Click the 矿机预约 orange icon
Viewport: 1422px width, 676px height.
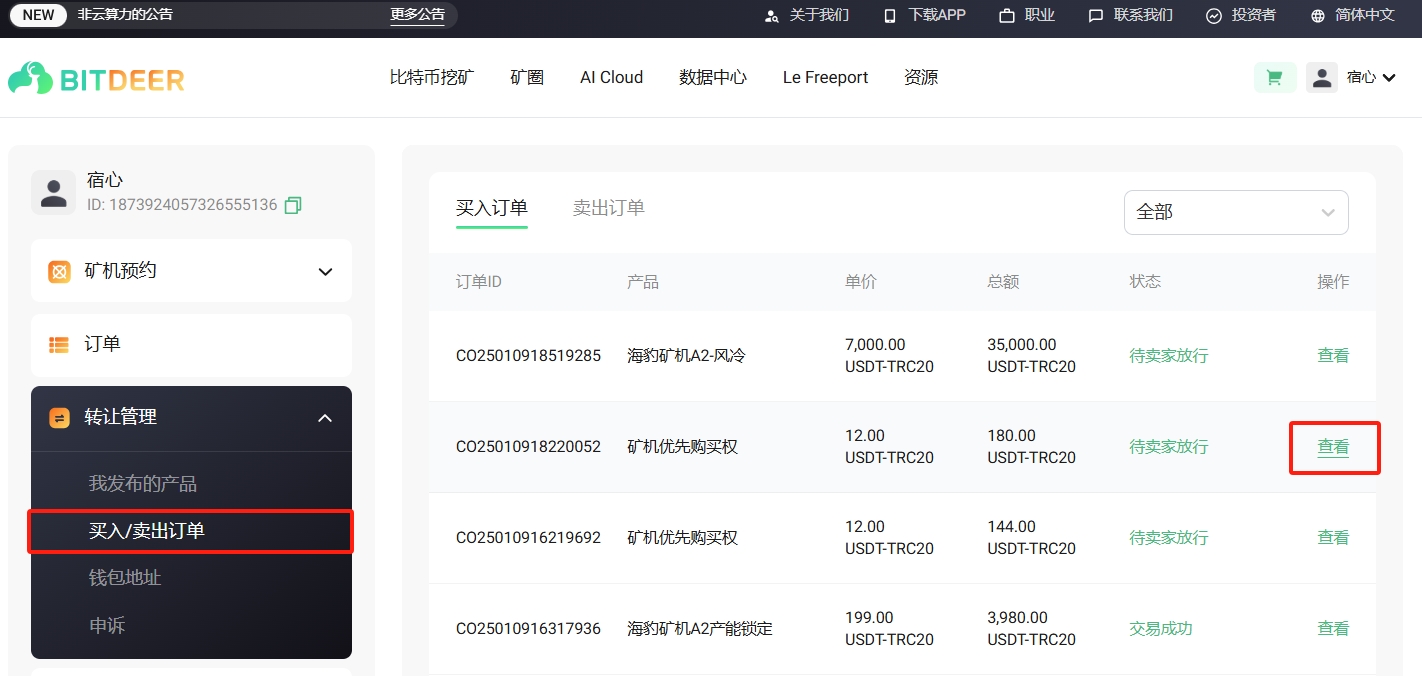click(60, 271)
